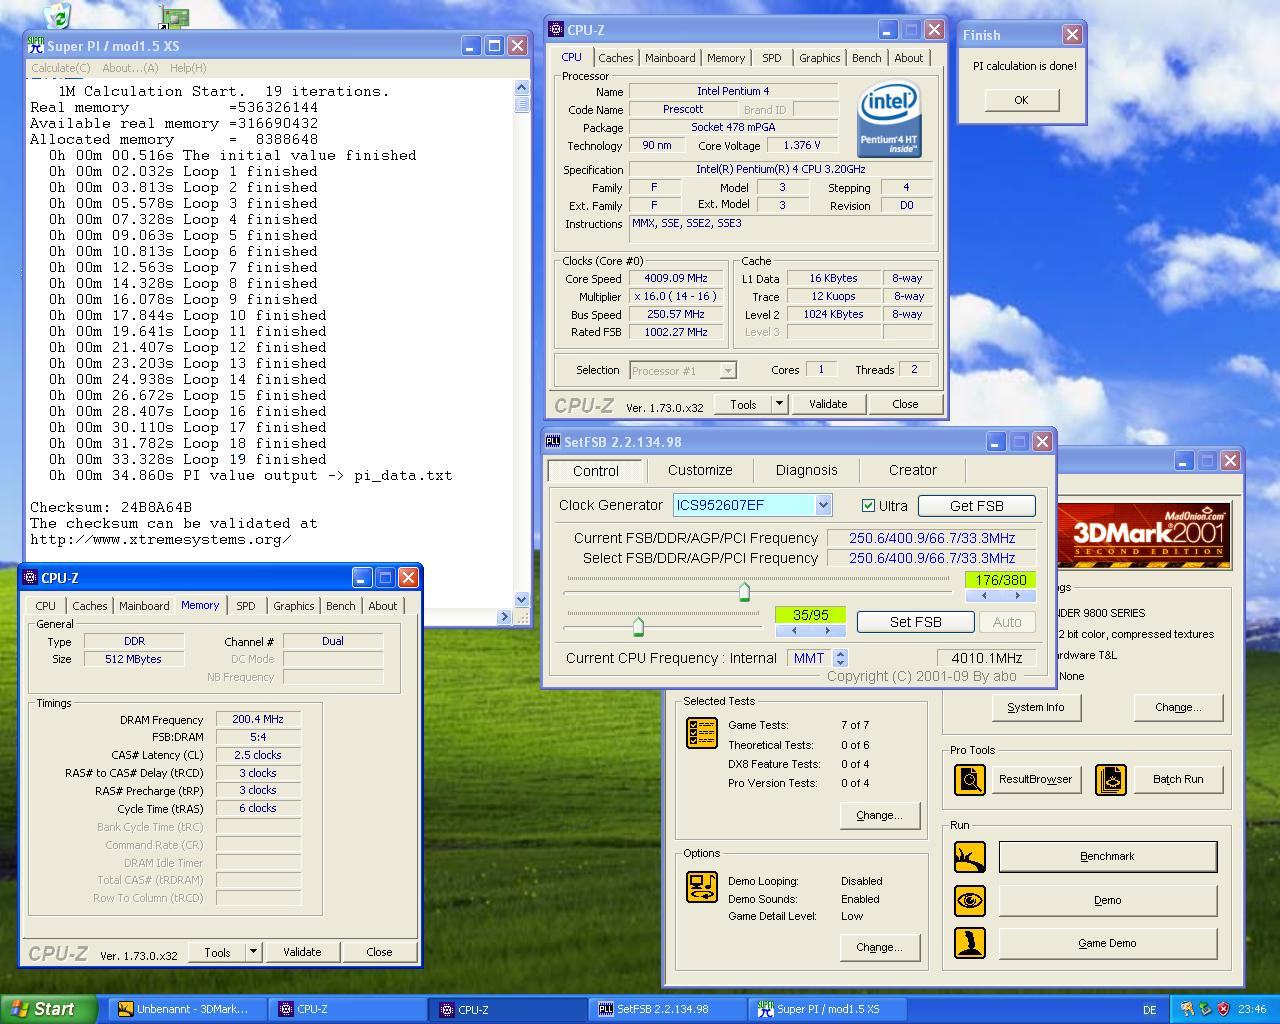Click the Intel Pentium 4 HT logo

pos(889,119)
